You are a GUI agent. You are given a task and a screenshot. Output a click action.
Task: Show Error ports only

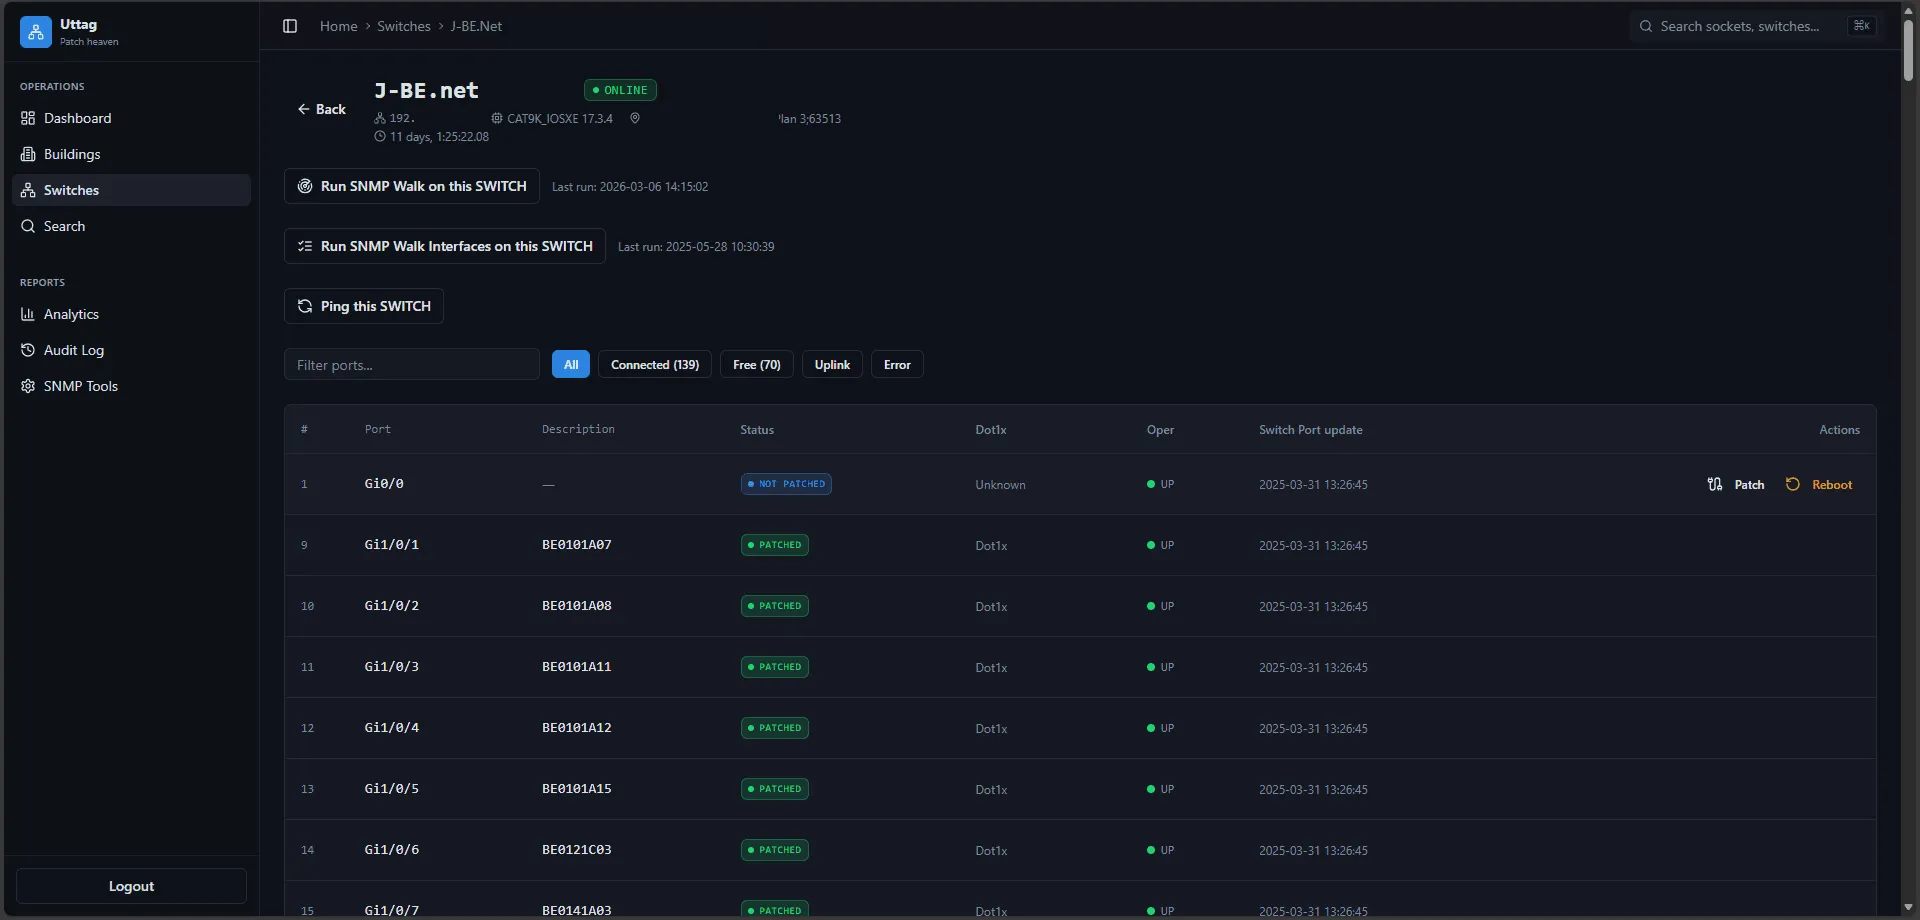(x=897, y=364)
